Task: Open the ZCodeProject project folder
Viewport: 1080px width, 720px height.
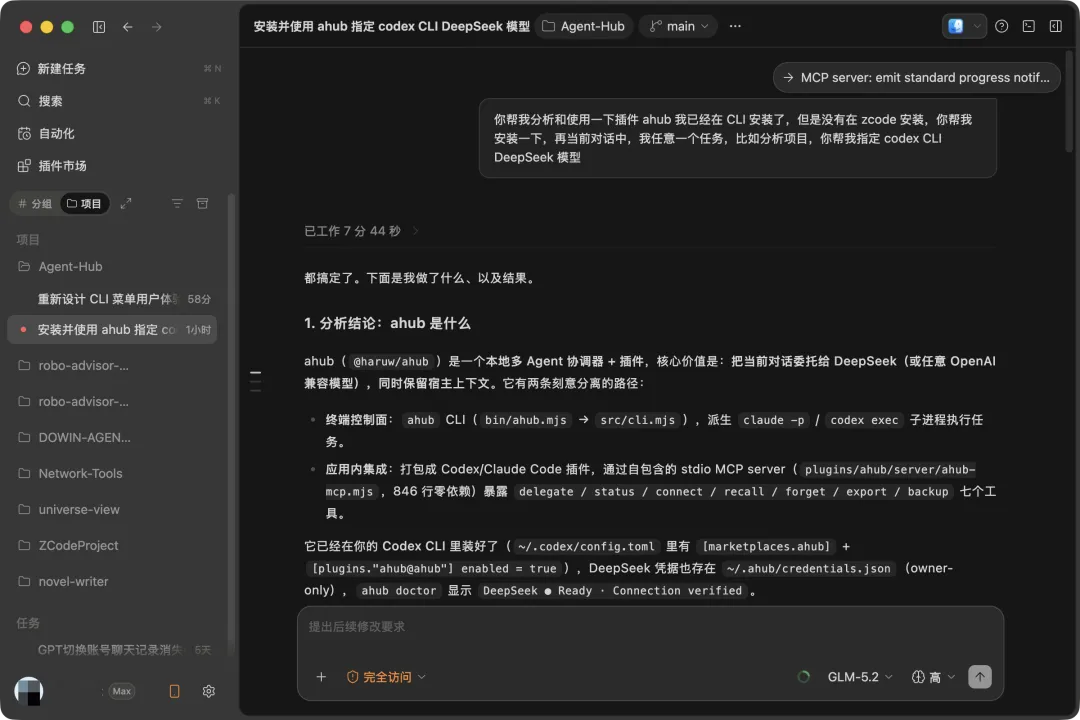Action: (x=114, y=545)
